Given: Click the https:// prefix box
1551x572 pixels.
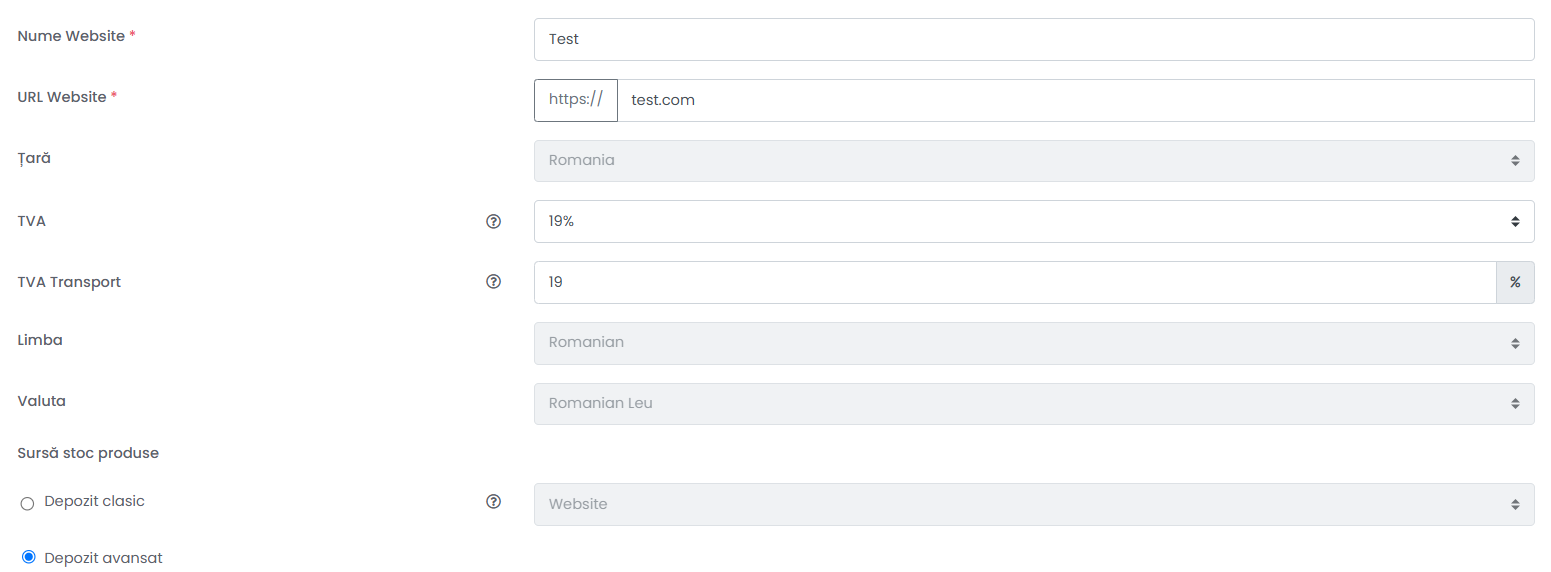Looking at the screenshot, I should coord(576,100).
